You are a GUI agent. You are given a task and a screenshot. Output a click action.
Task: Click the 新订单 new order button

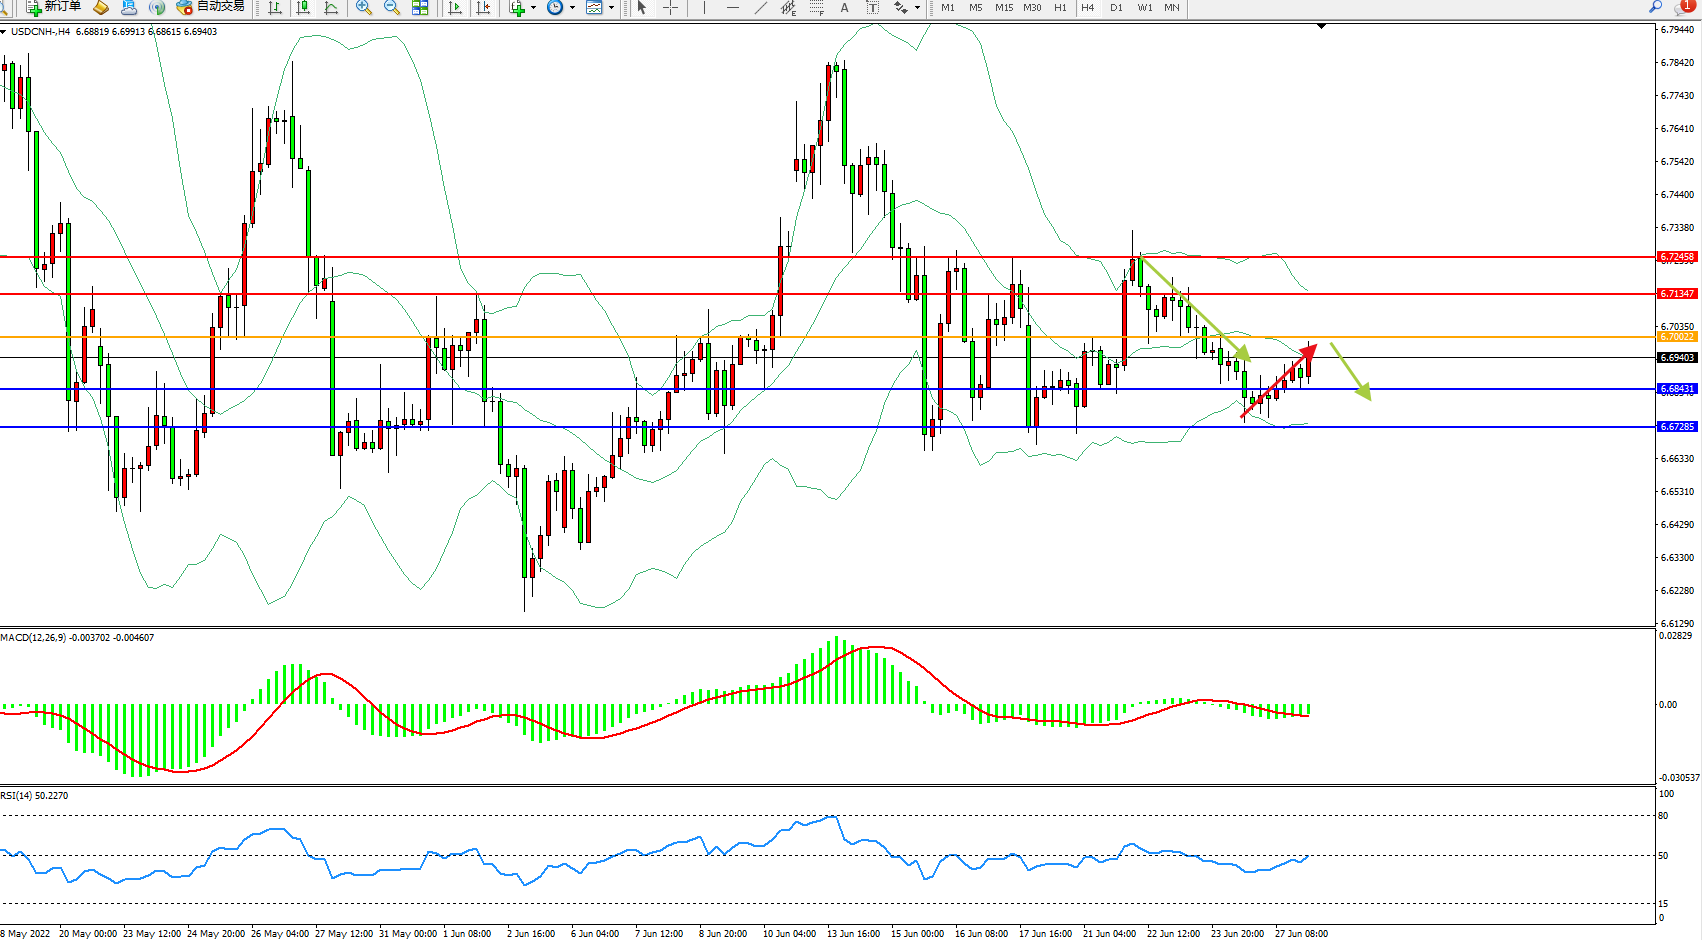pos(54,7)
